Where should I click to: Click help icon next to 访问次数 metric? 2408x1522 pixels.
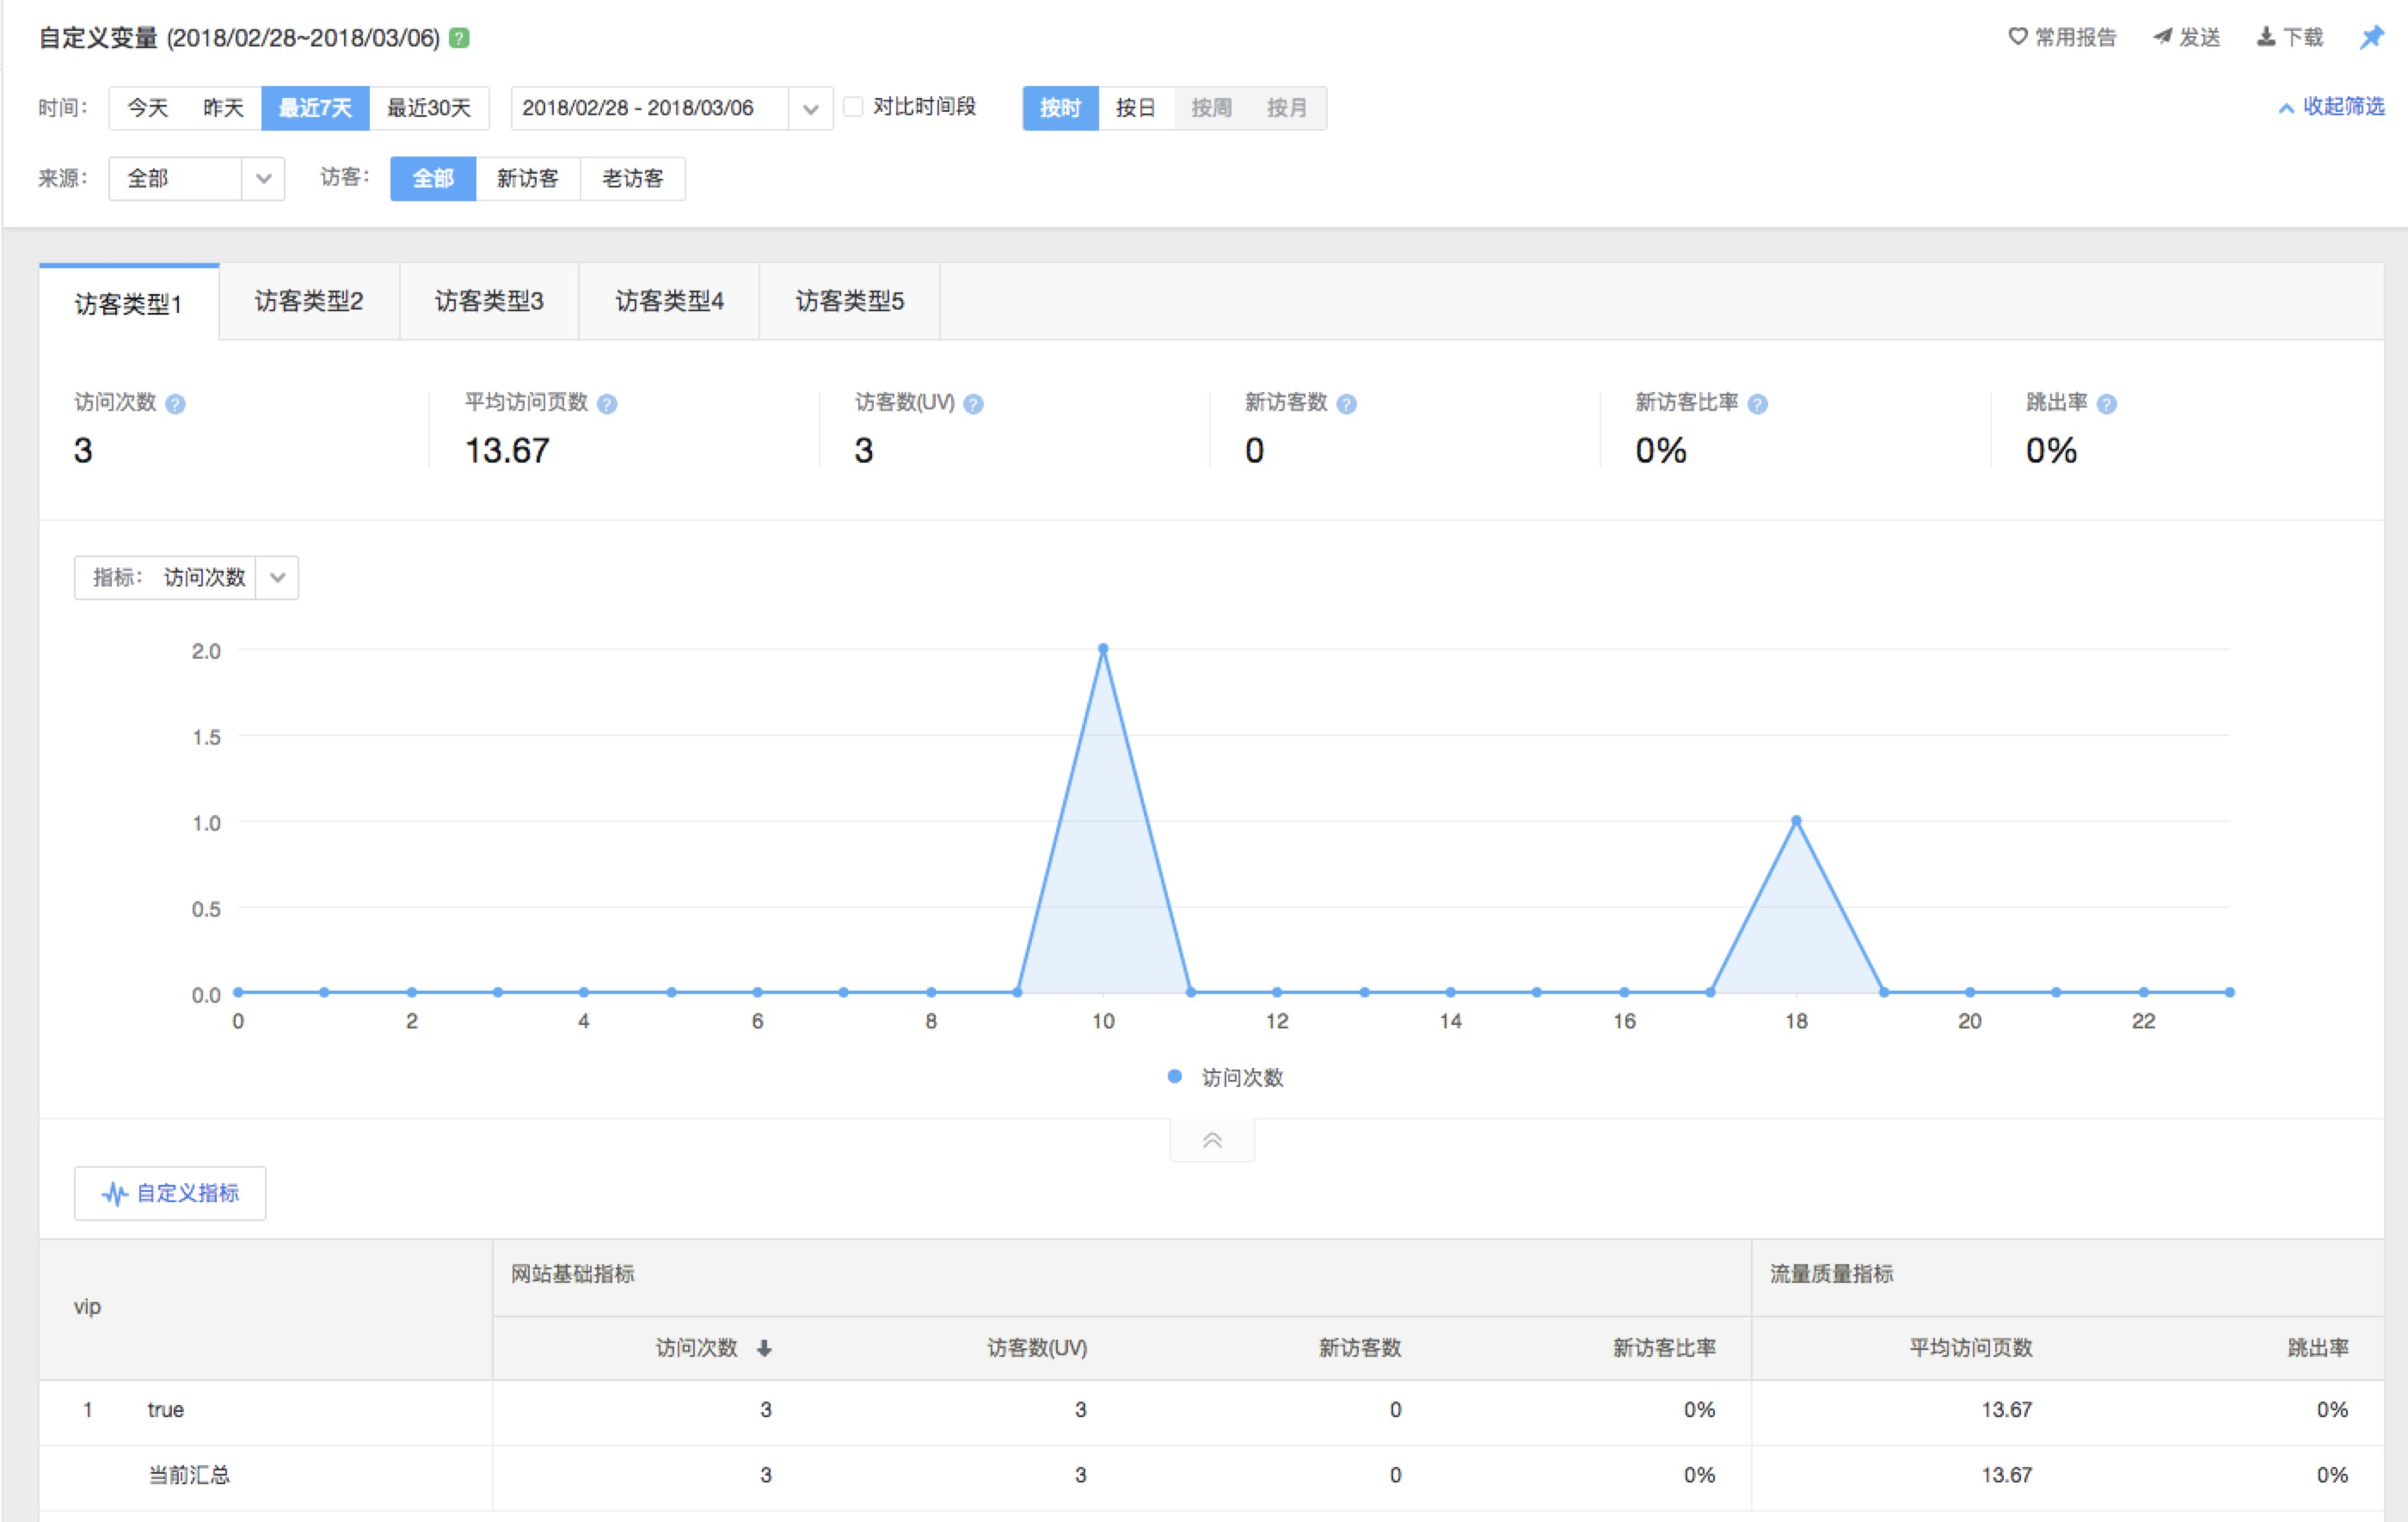pos(175,404)
